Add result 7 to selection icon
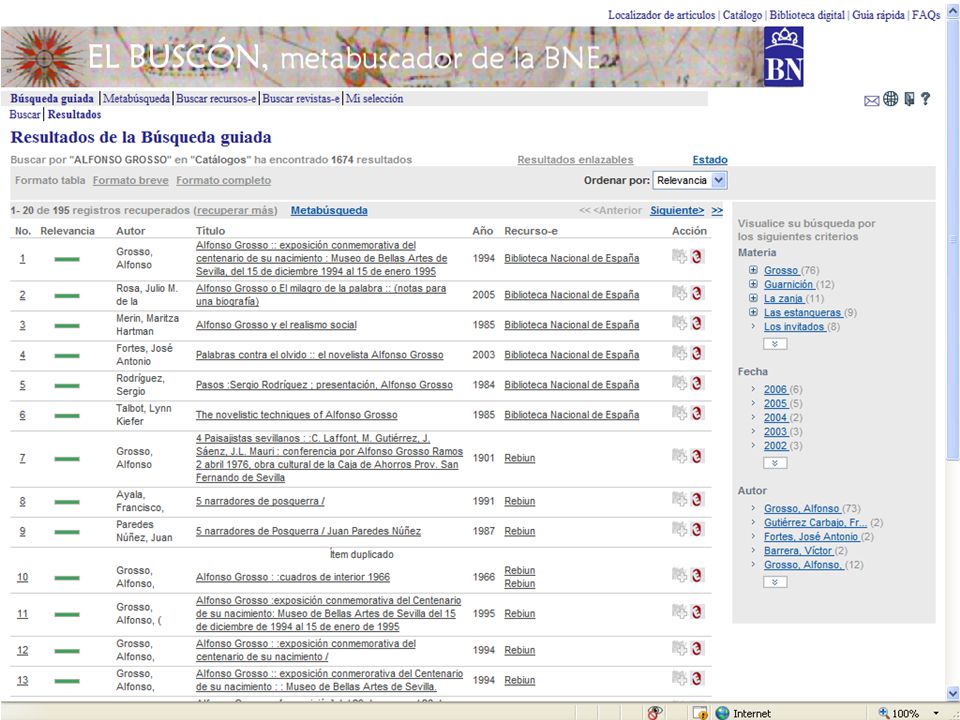Viewport: 960px width, 720px height. (679, 456)
